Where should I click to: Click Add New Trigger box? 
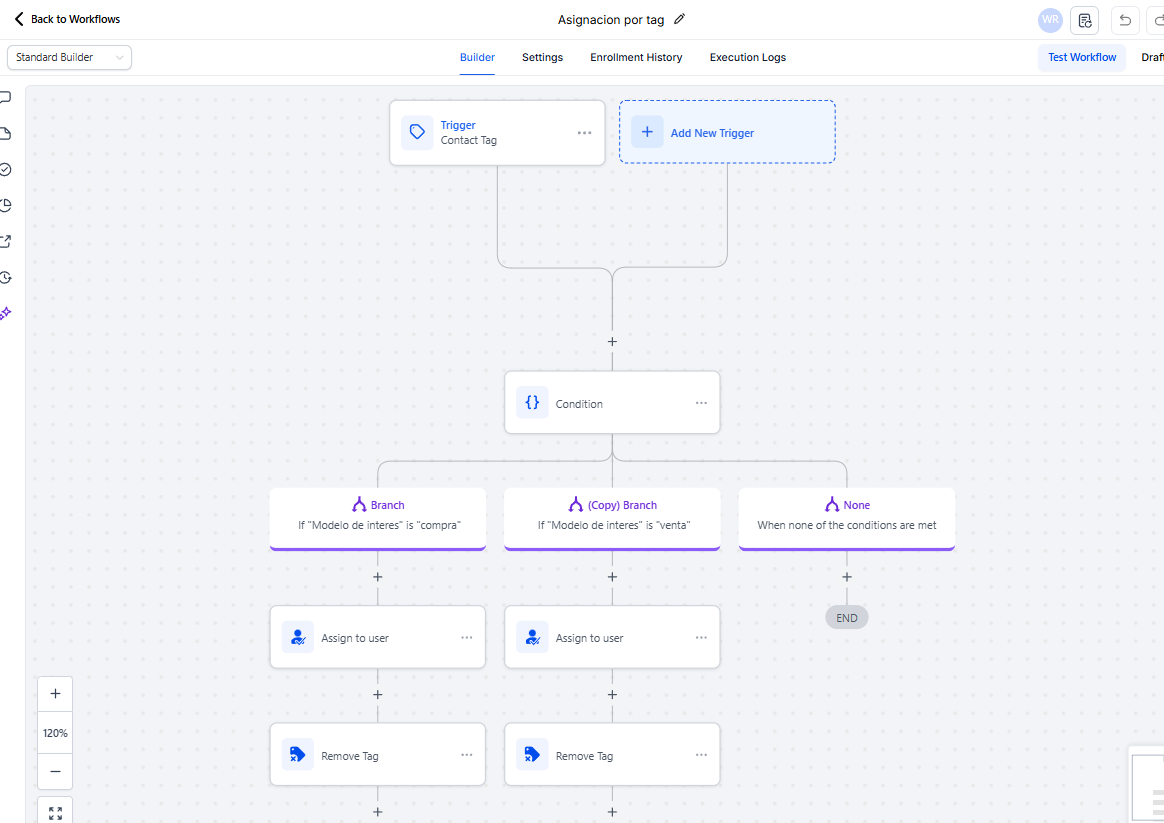(727, 132)
